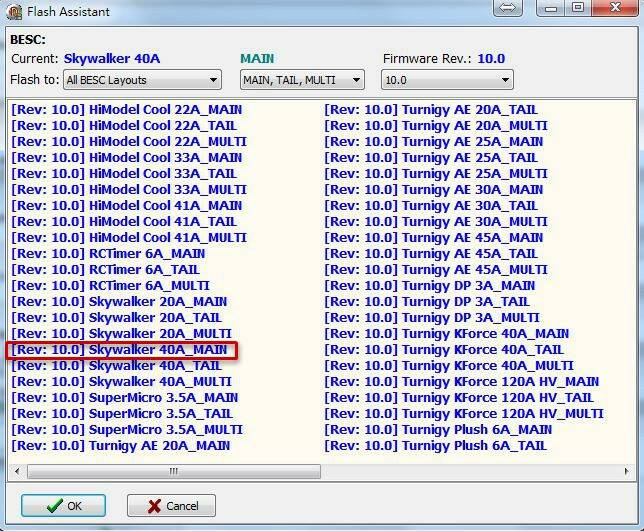This screenshot has height=531, width=644.
Task: Select SuperMicro 3.5A_MULTI firmware
Action: tap(127, 430)
